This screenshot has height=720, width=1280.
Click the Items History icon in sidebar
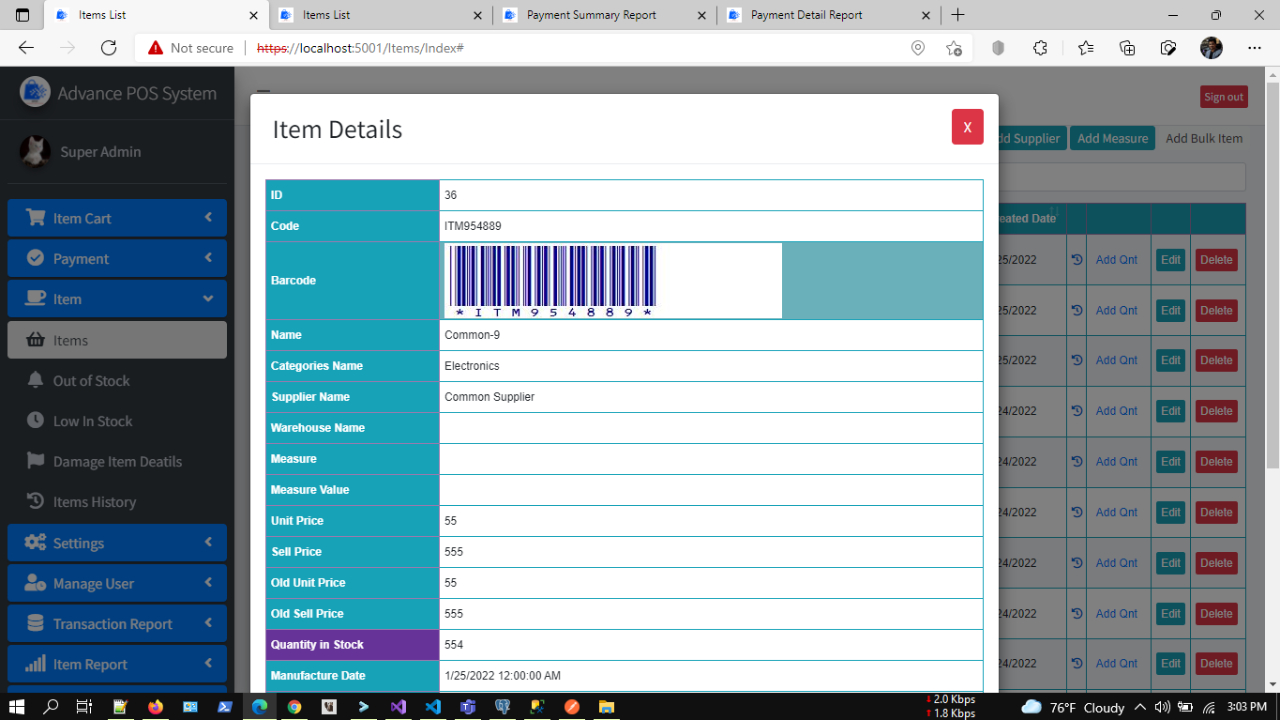[x=34, y=501]
